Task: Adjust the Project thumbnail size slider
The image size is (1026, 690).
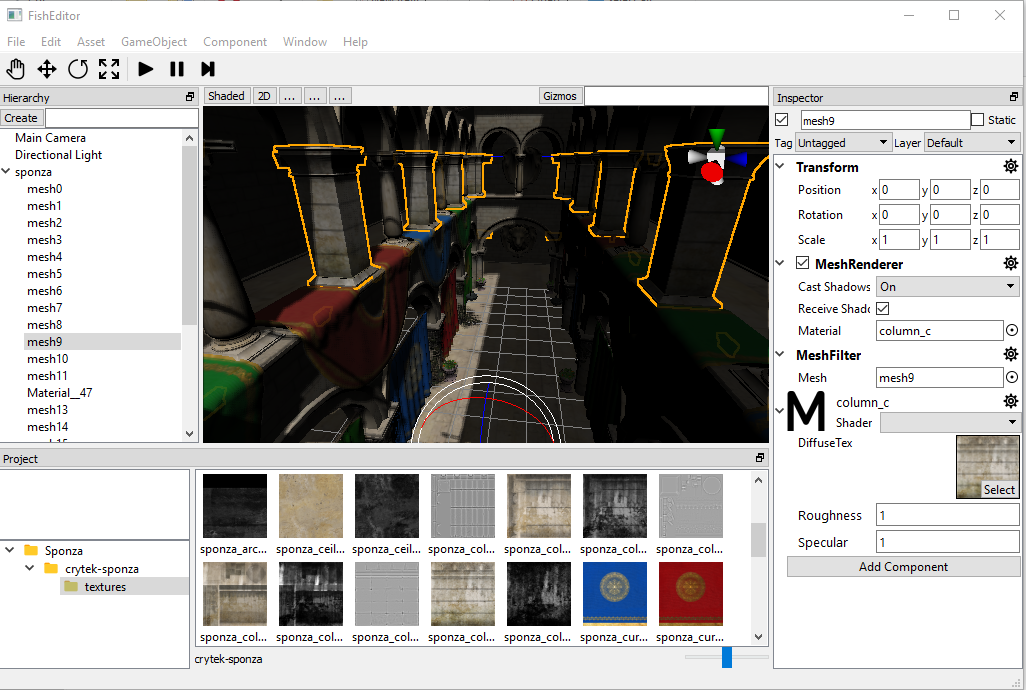Action: coord(727,657)
